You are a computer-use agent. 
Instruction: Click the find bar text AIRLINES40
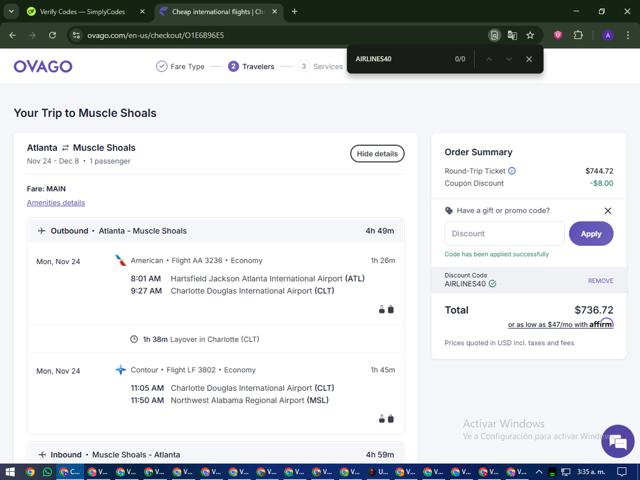point(373,59)
